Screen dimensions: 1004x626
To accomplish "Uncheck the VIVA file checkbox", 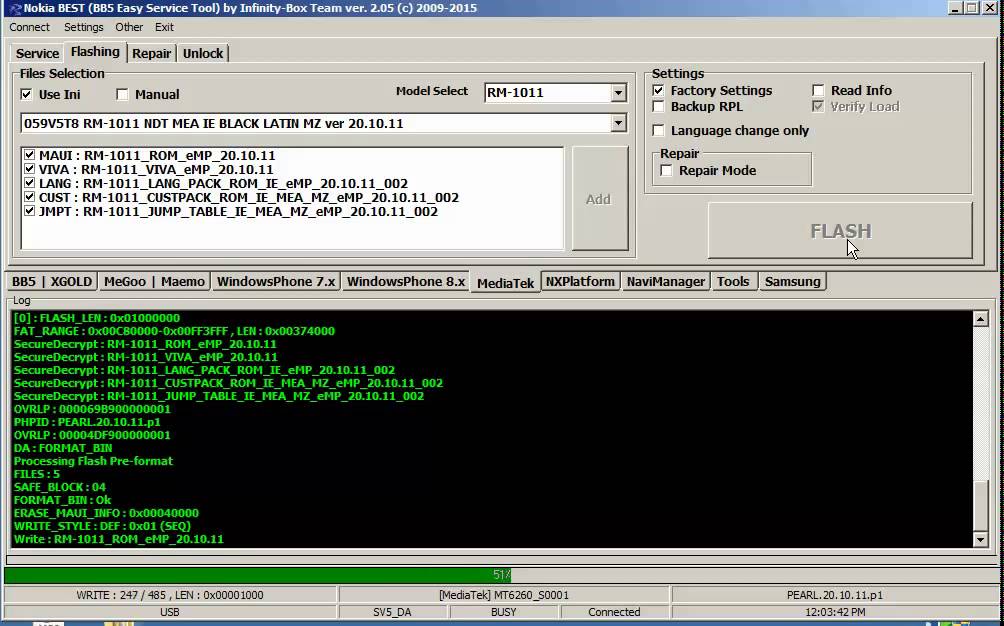I will pos(29,169).
